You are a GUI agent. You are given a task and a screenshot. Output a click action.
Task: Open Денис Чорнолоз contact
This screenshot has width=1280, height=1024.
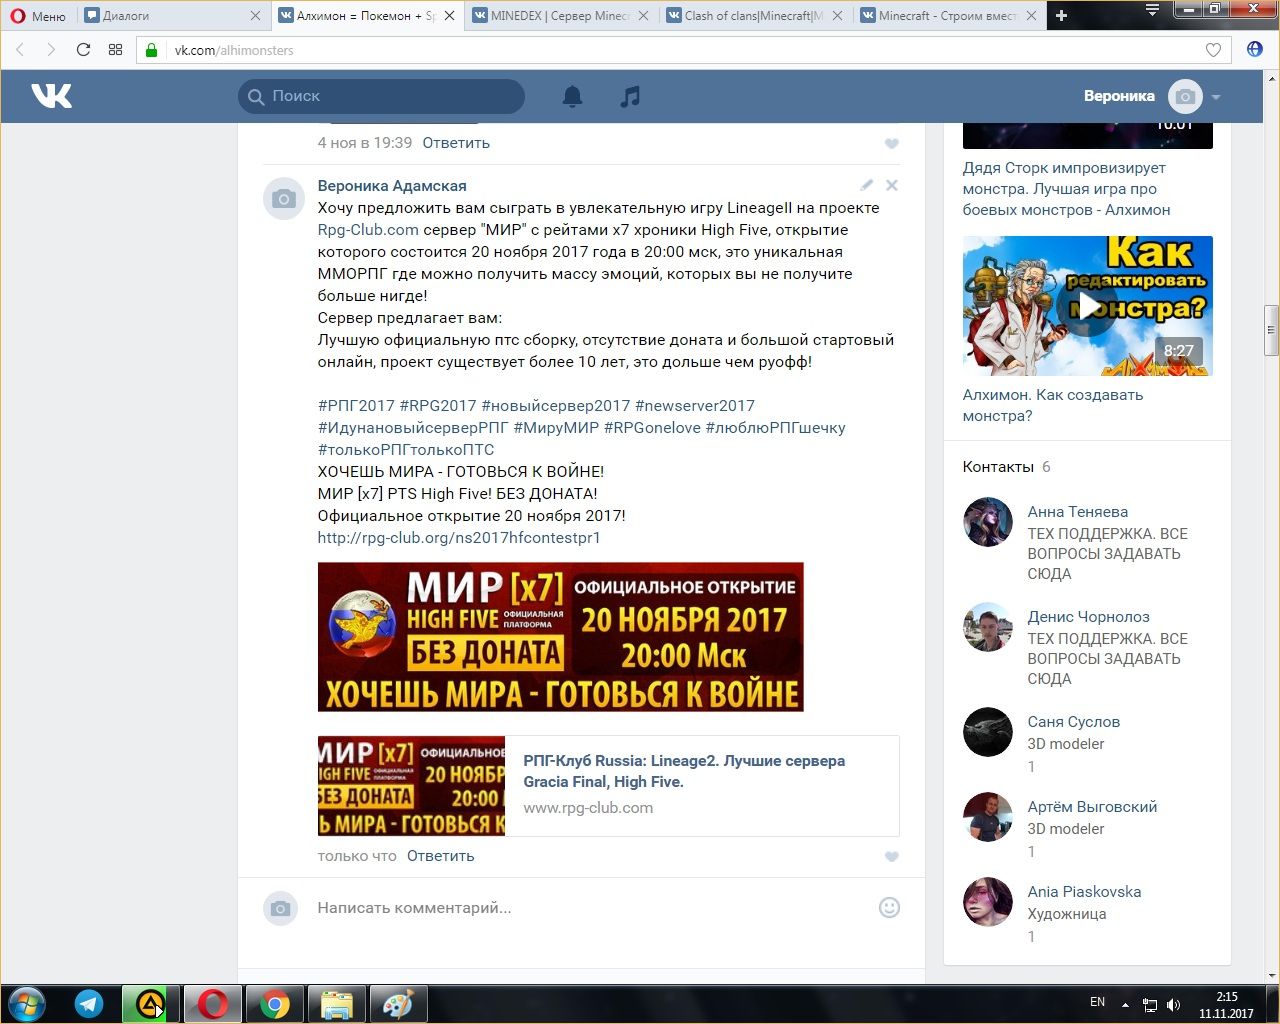tap(1089, 617)
